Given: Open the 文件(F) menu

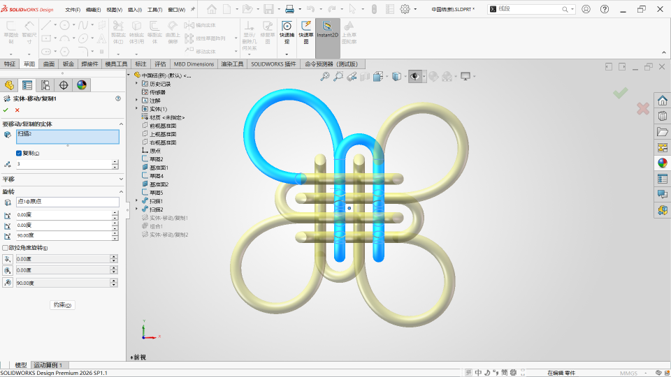Looking at the screenshot, I should [x=73, y=9].
